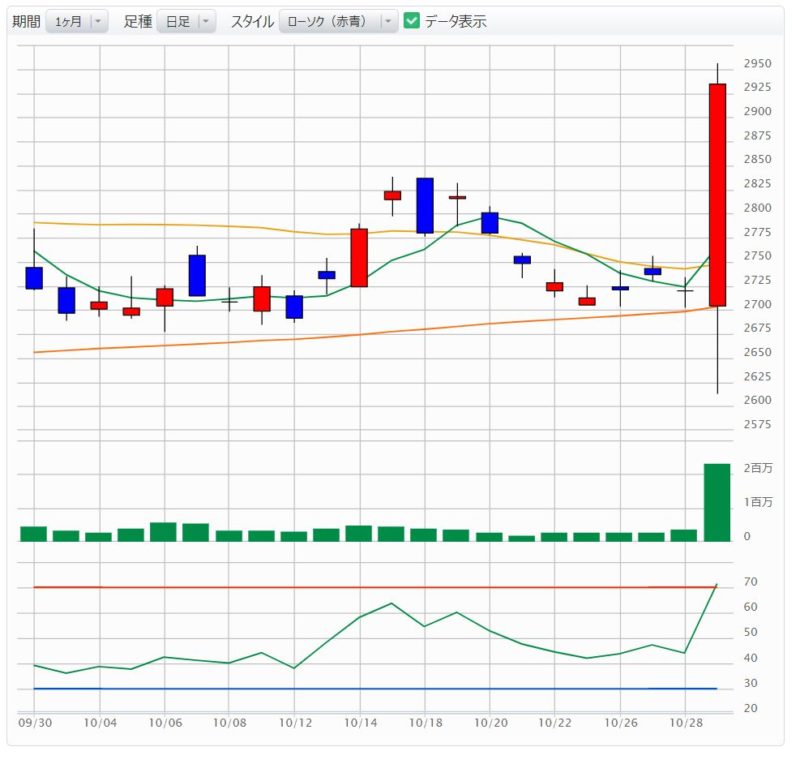Click the 10/26 date label

[x=621, y=723]
